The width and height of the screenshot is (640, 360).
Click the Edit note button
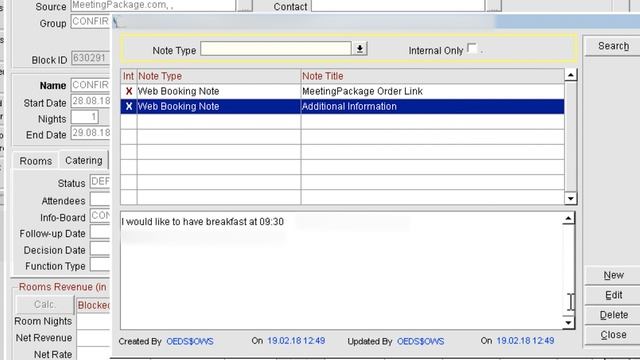(x=613, y=295)
